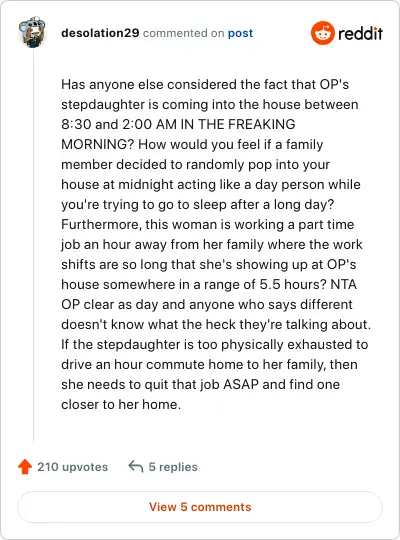400x540 pixels.
Task: Click the reply arrow icon
Action: (x=136, y=467)
